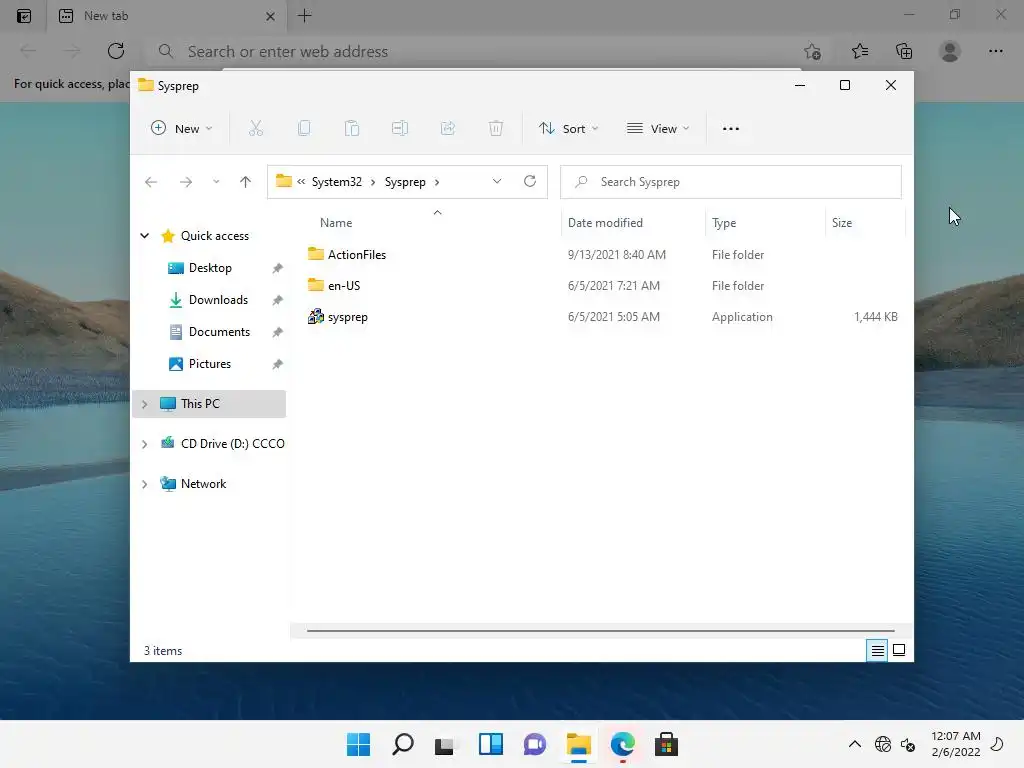Select the en-US folder icon
The width and height of the screenshot is (1024, 768).
316,285
